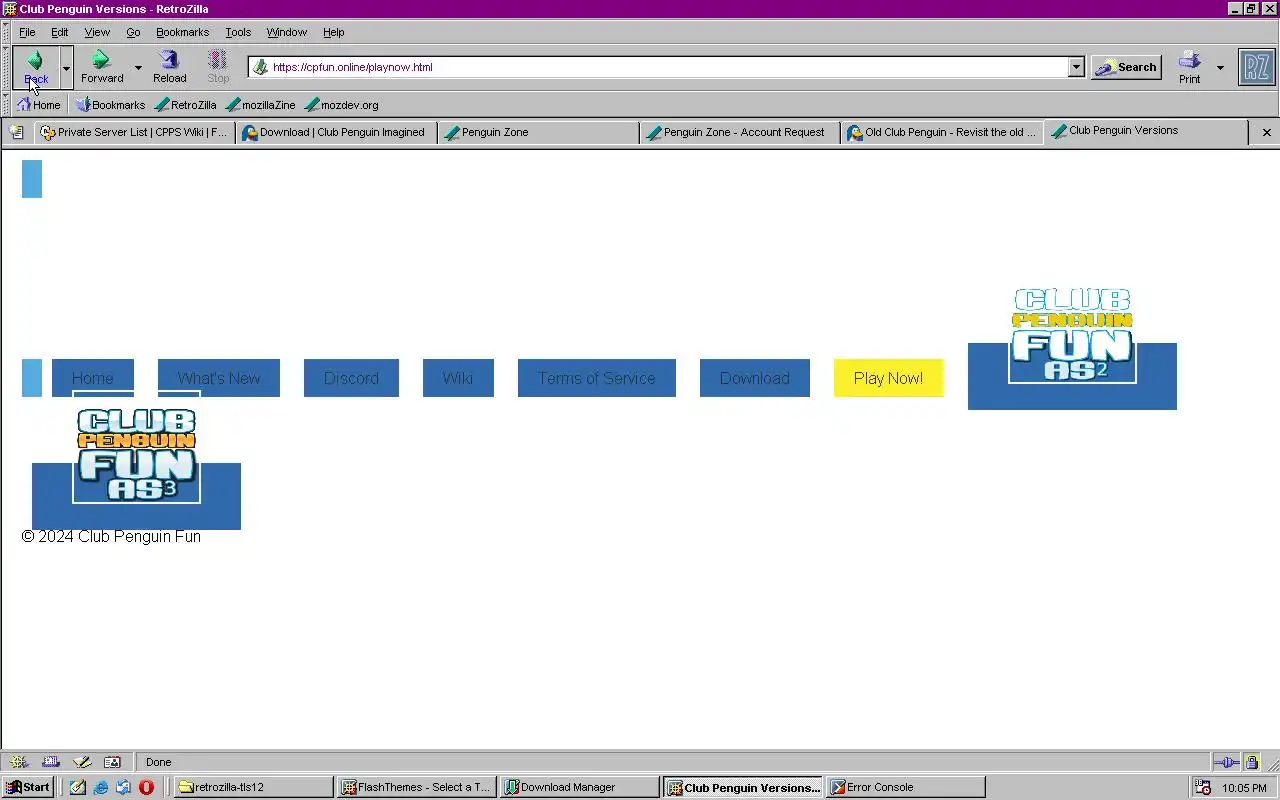The image size is (1280, 800).
Task: Switch to the Old Club Penguin tab
Action: [x=942, y=132]
